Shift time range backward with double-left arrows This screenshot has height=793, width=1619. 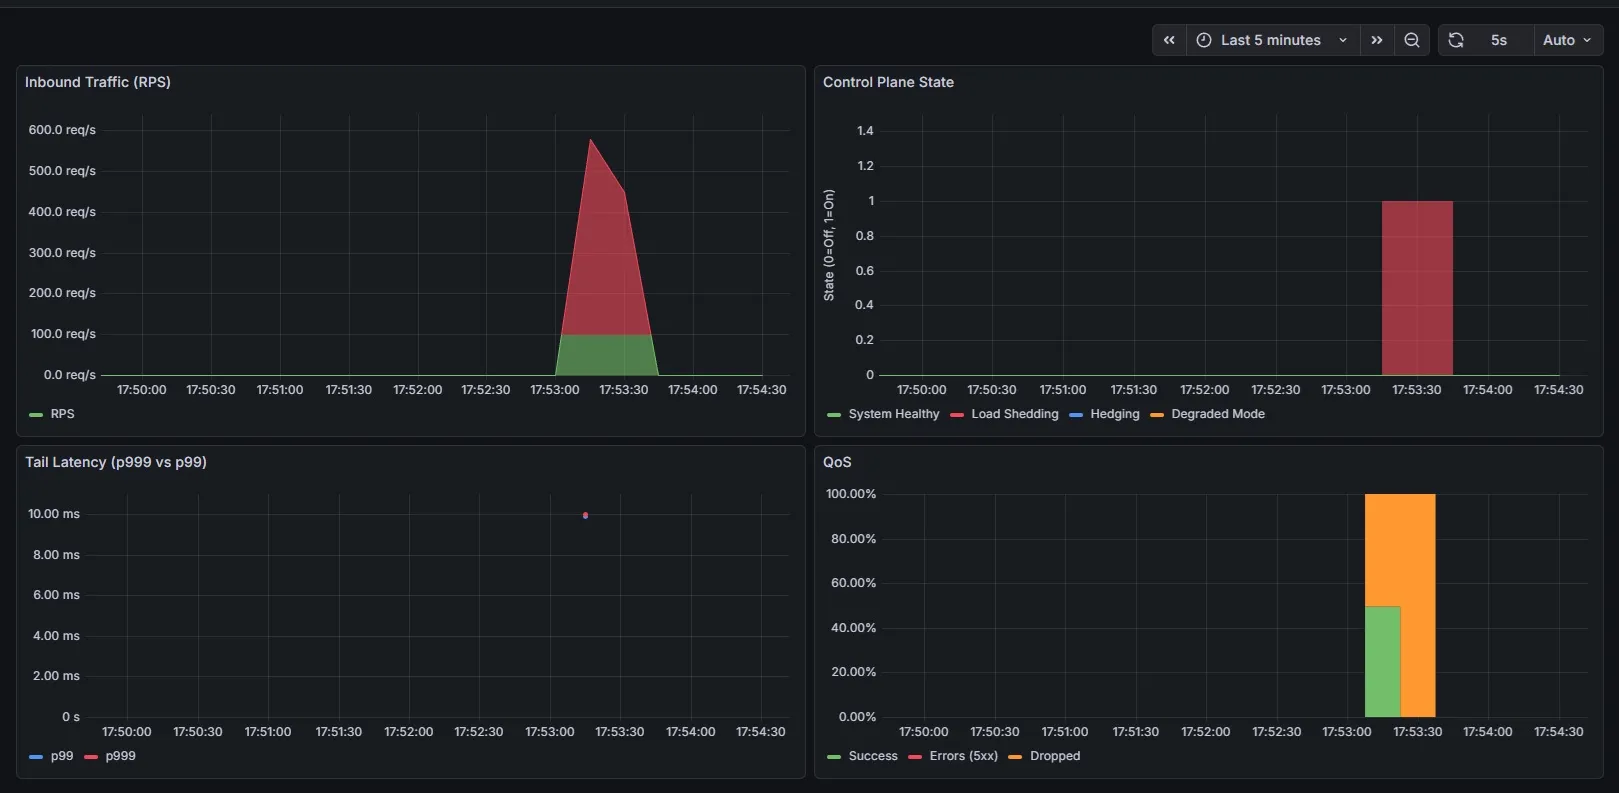pos(1169,40)
